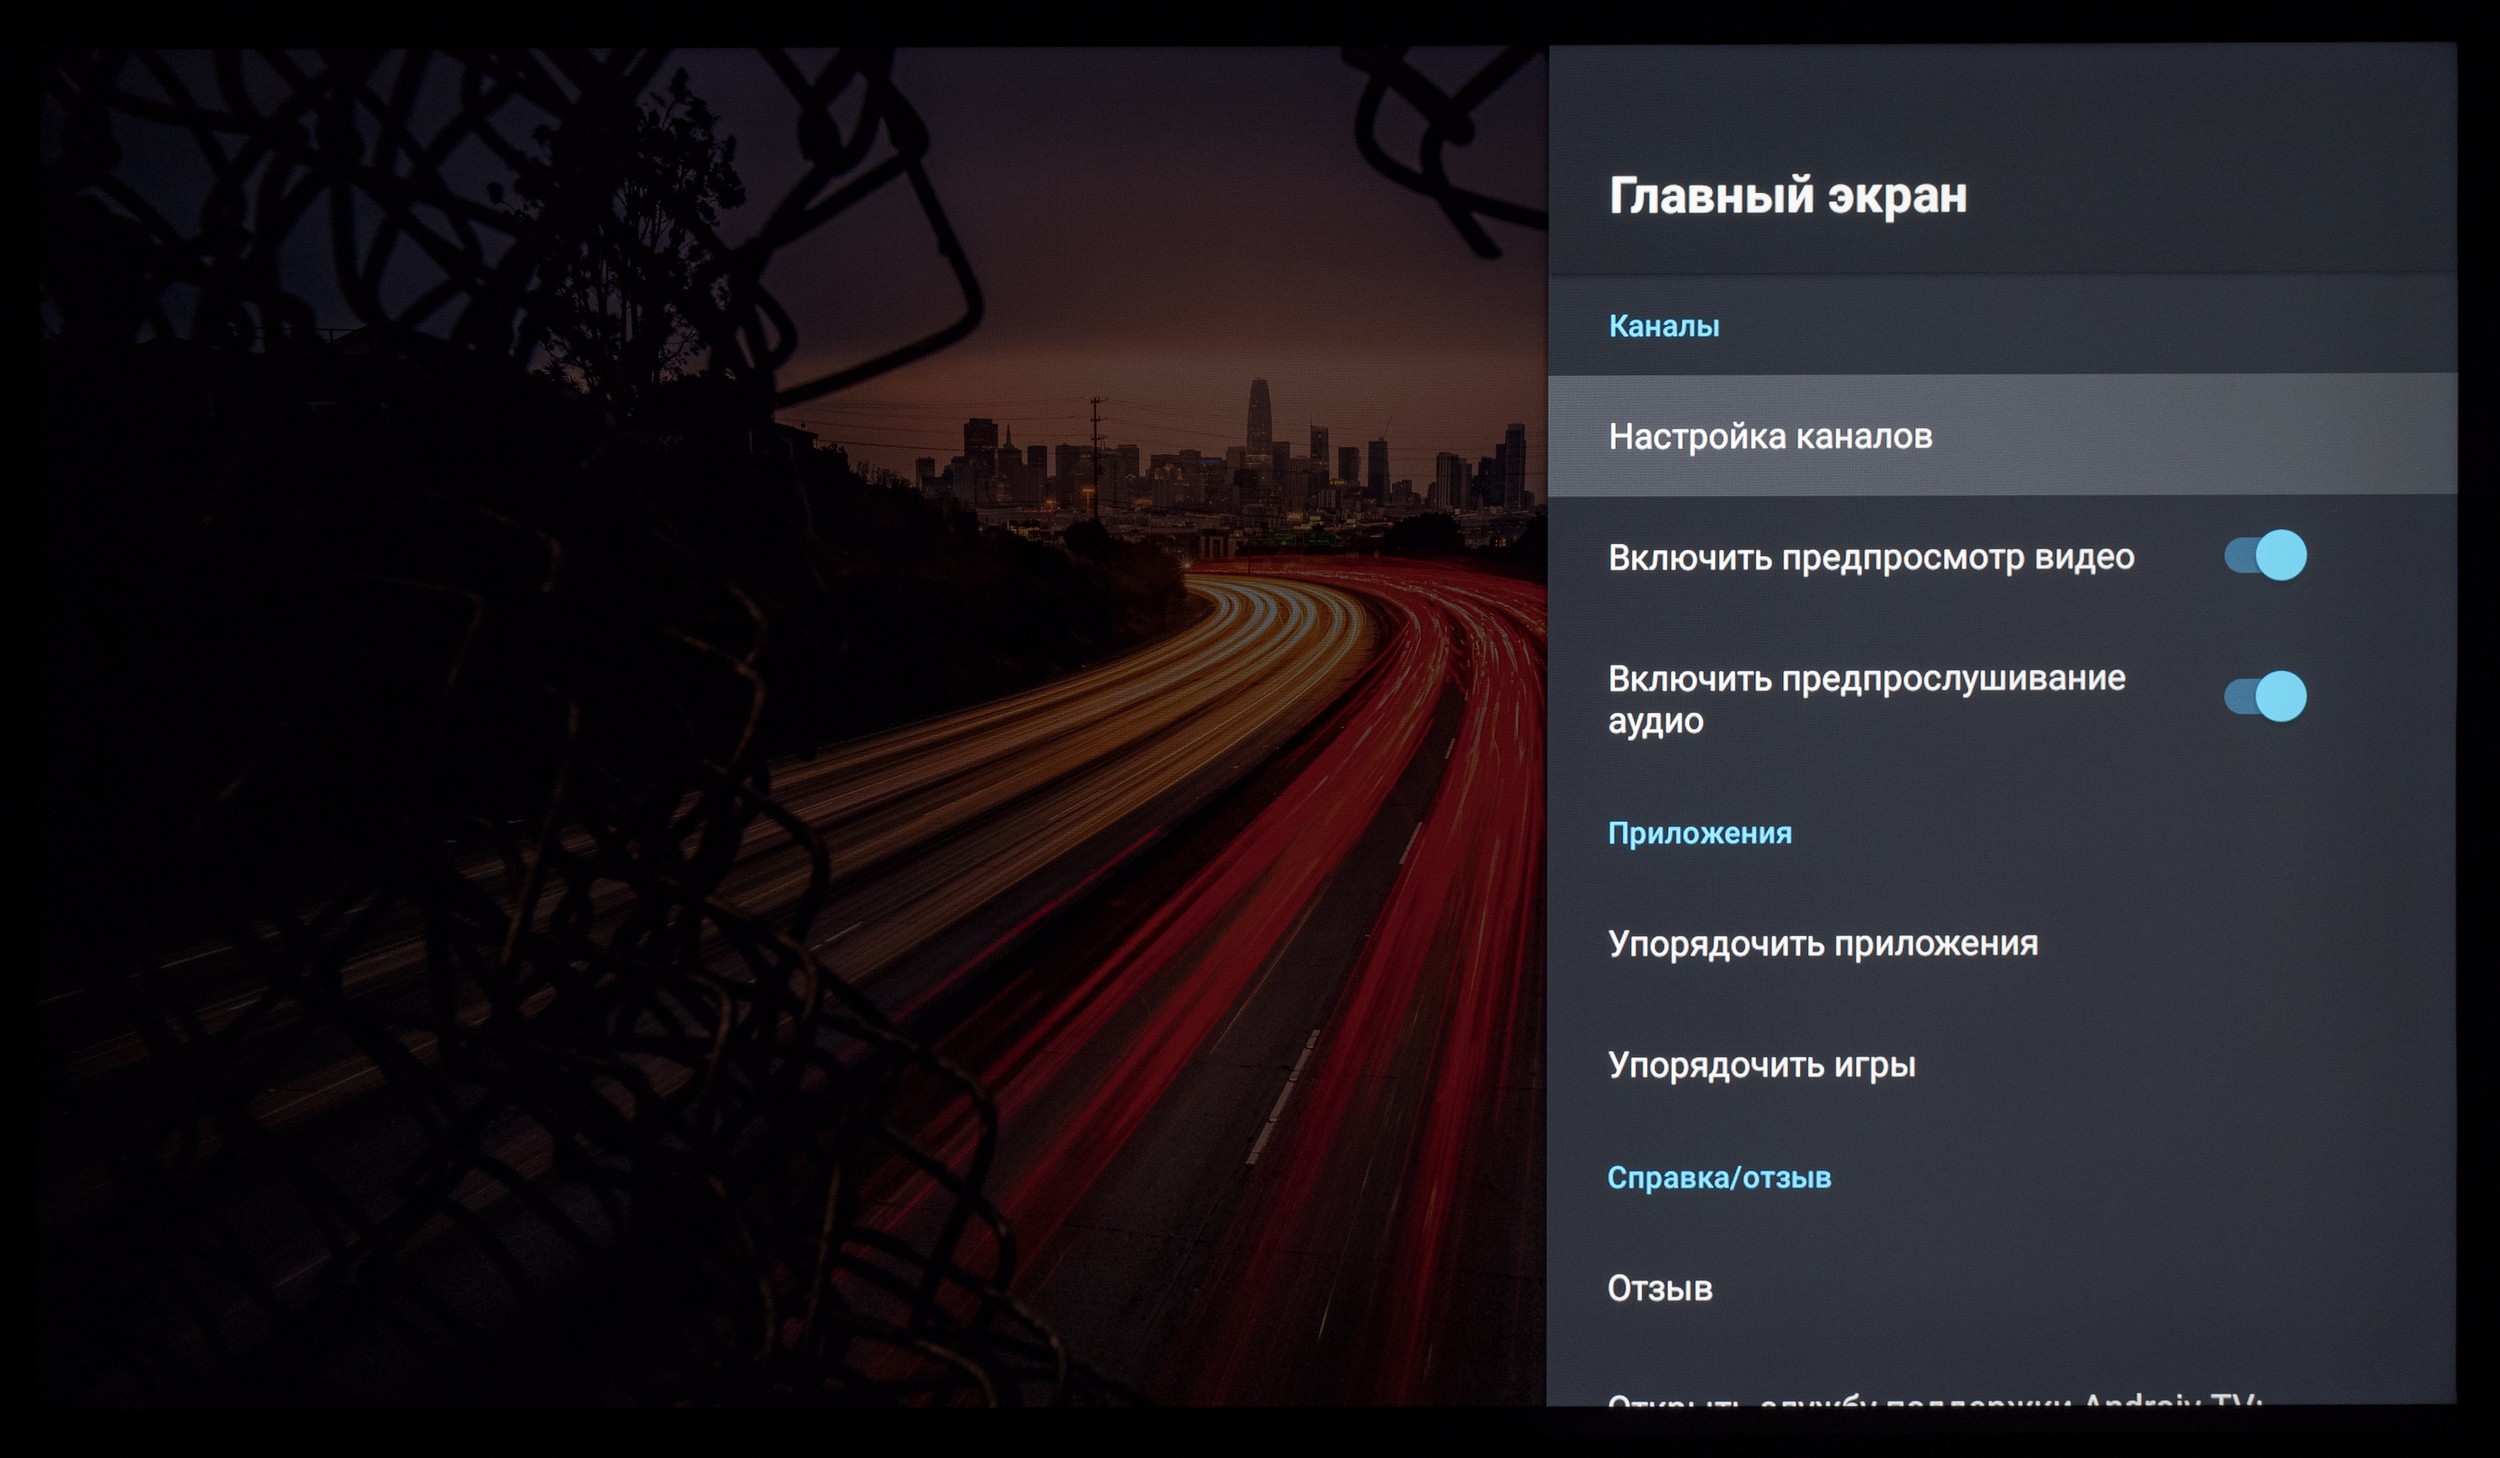Screen dimensions: 2500x1458
Task: Click the Главный экран panel title
Action: [1787, 195]
